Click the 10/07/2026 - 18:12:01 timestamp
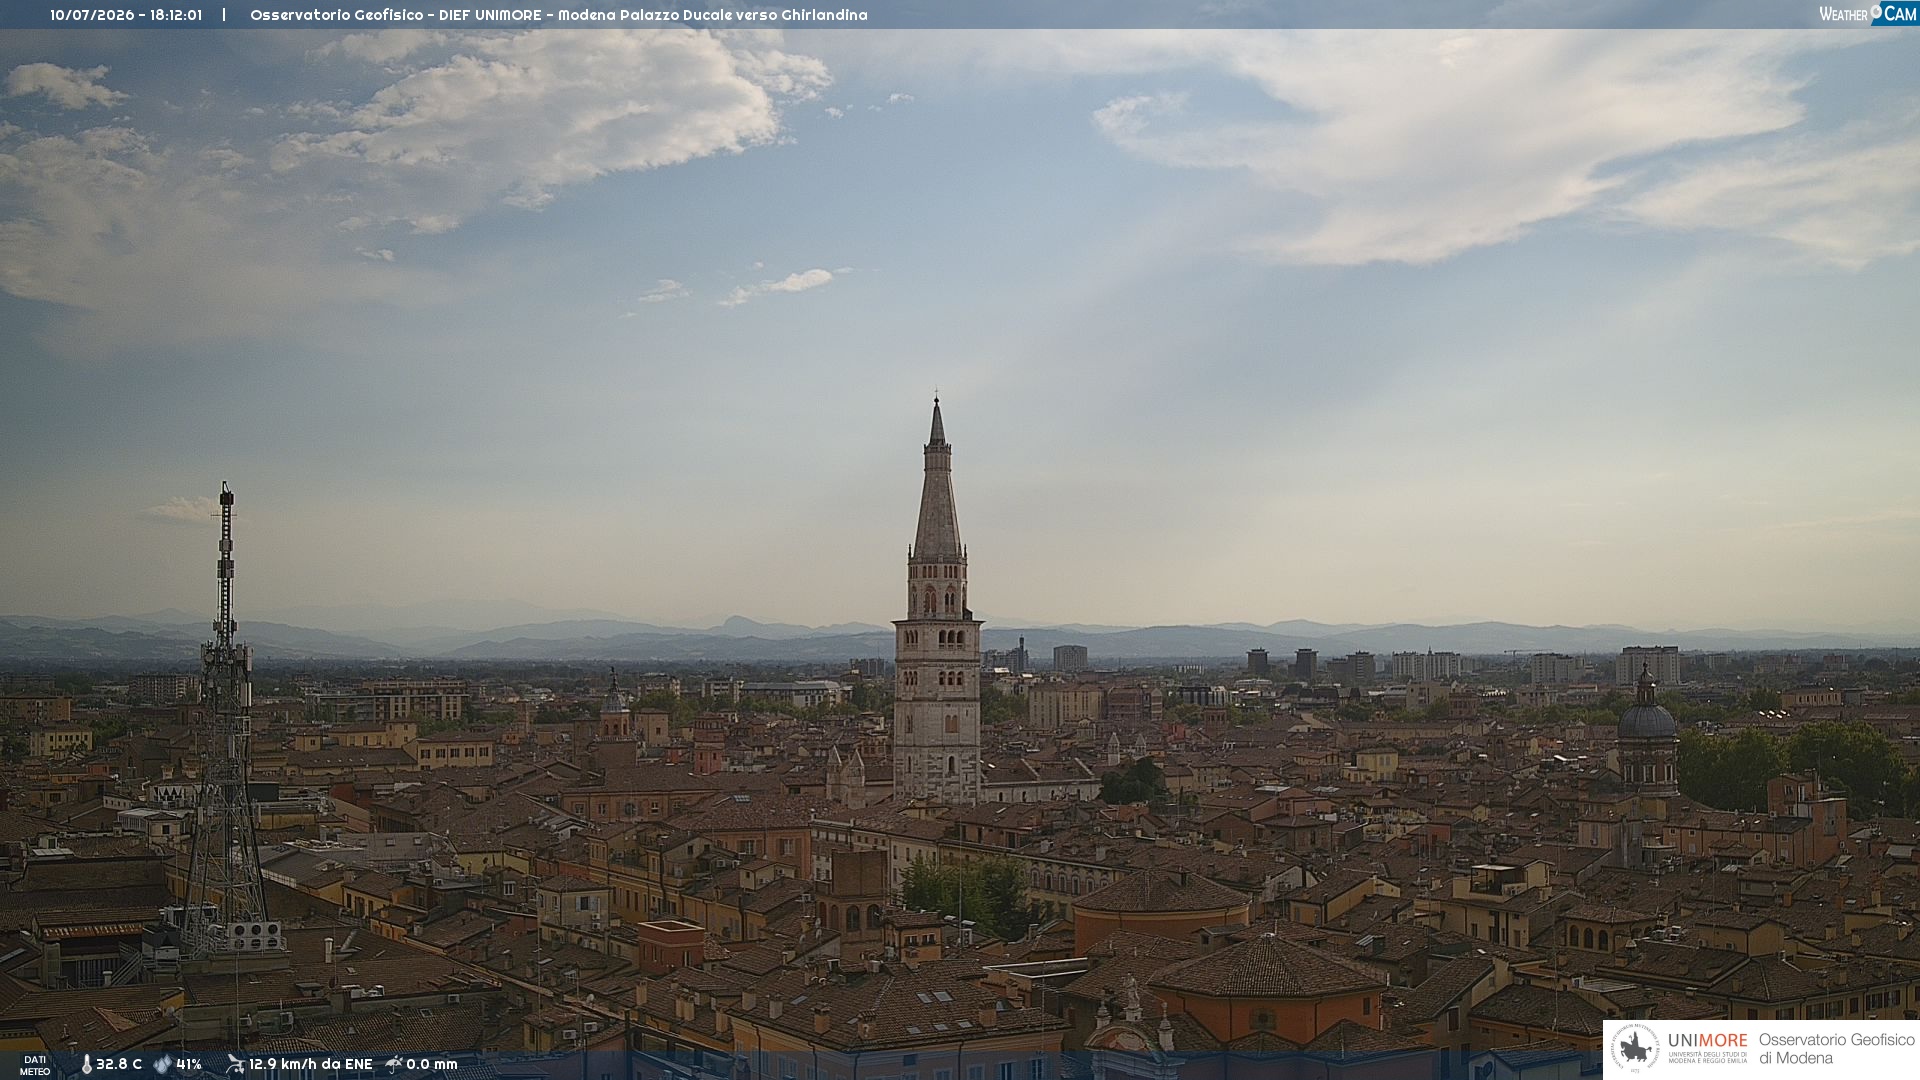Image resolution: width=1920 pixels, height=1080 pixels. point(126,15)
